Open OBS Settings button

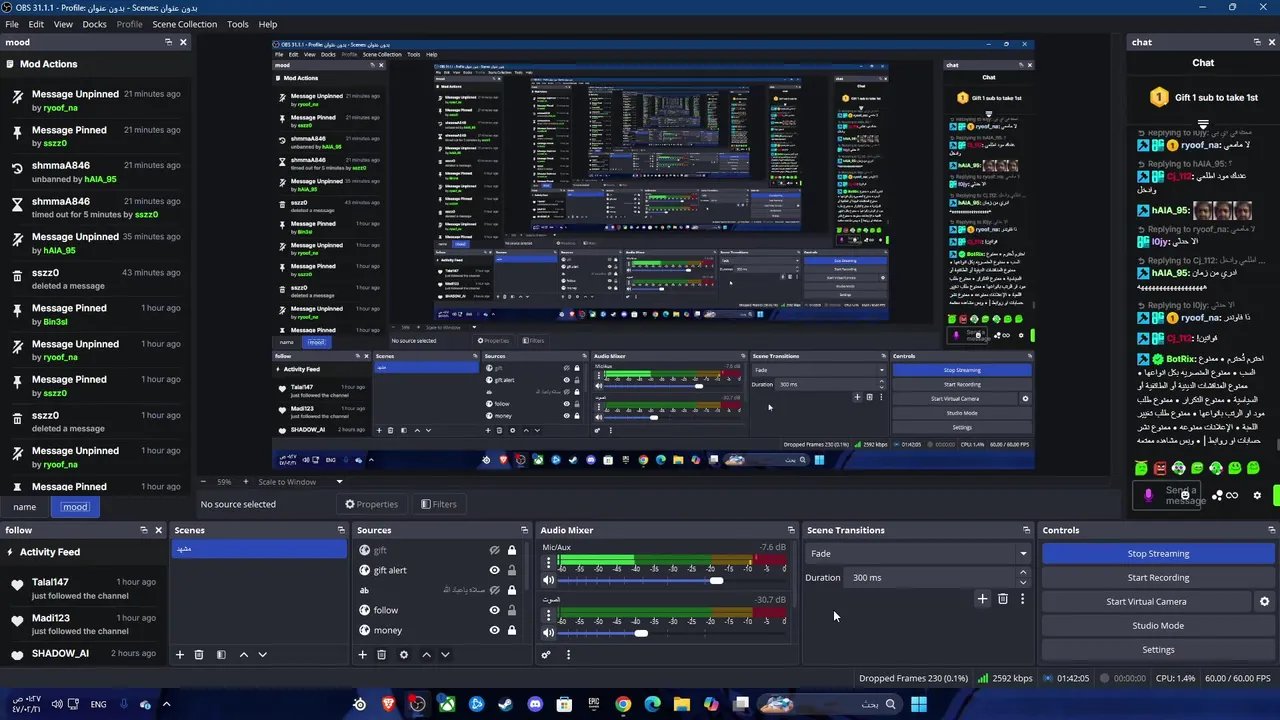[x=1158, y=650]
